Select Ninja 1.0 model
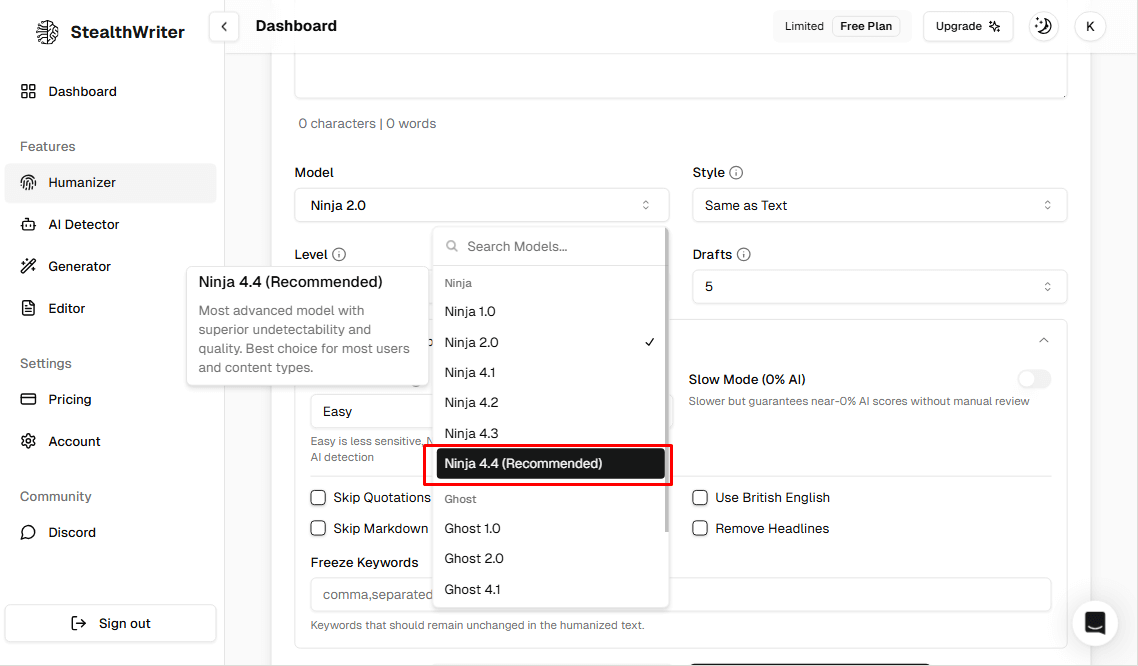 click(549, 311)
